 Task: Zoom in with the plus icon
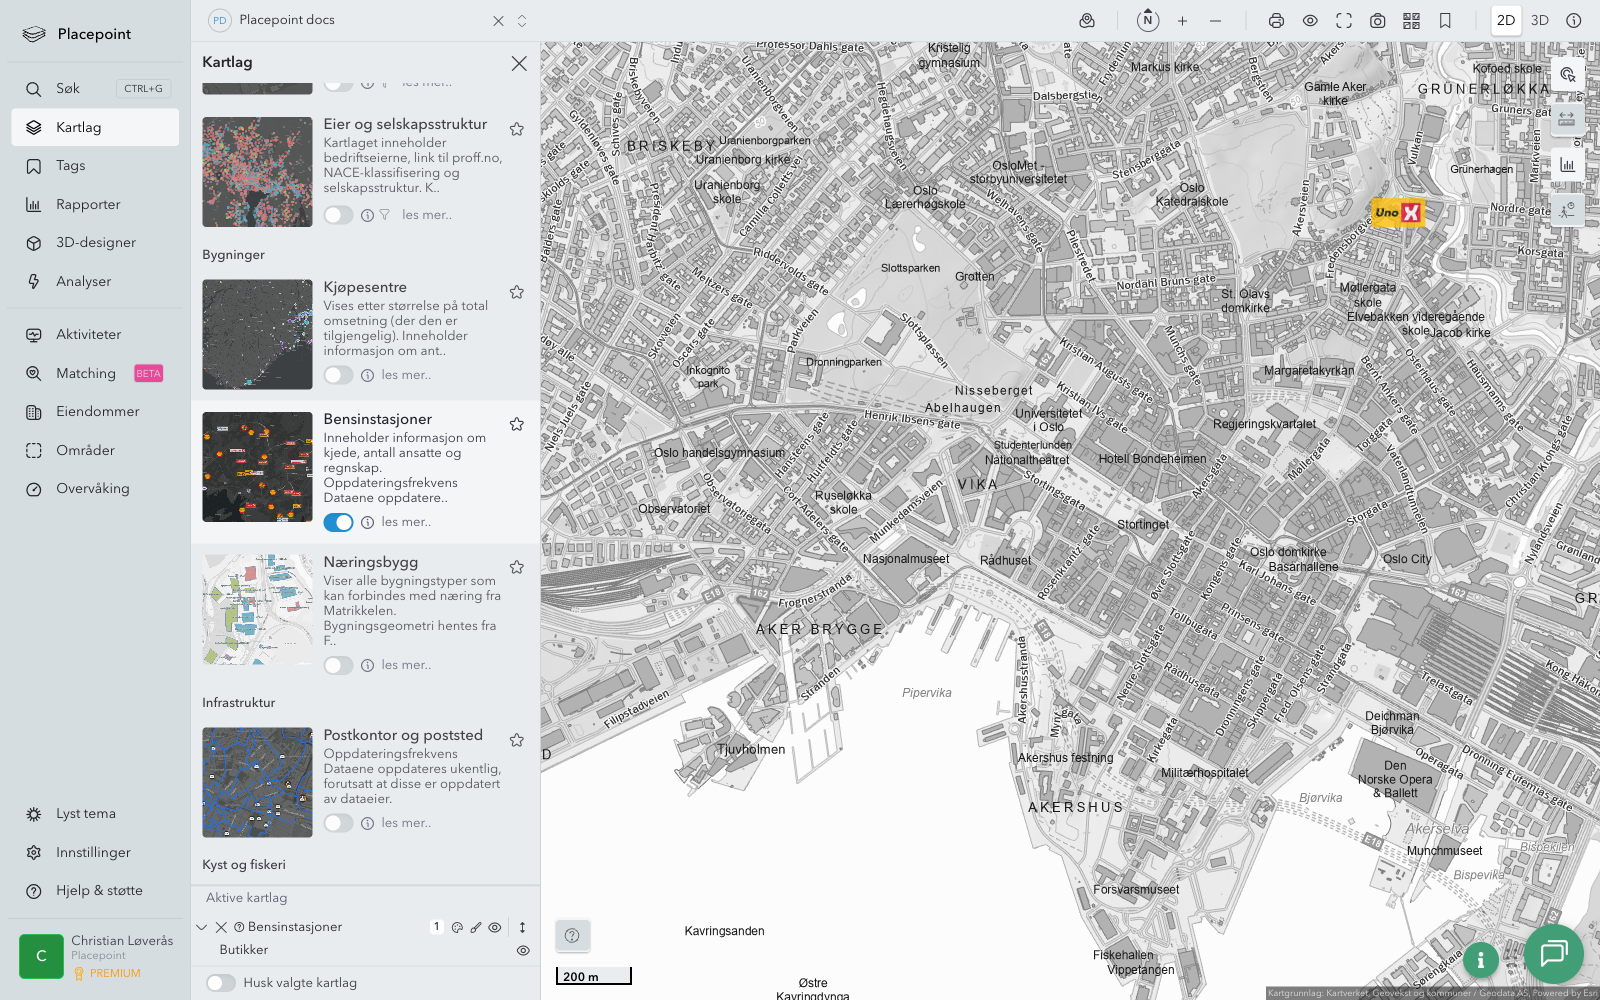tap(1182, 21)
